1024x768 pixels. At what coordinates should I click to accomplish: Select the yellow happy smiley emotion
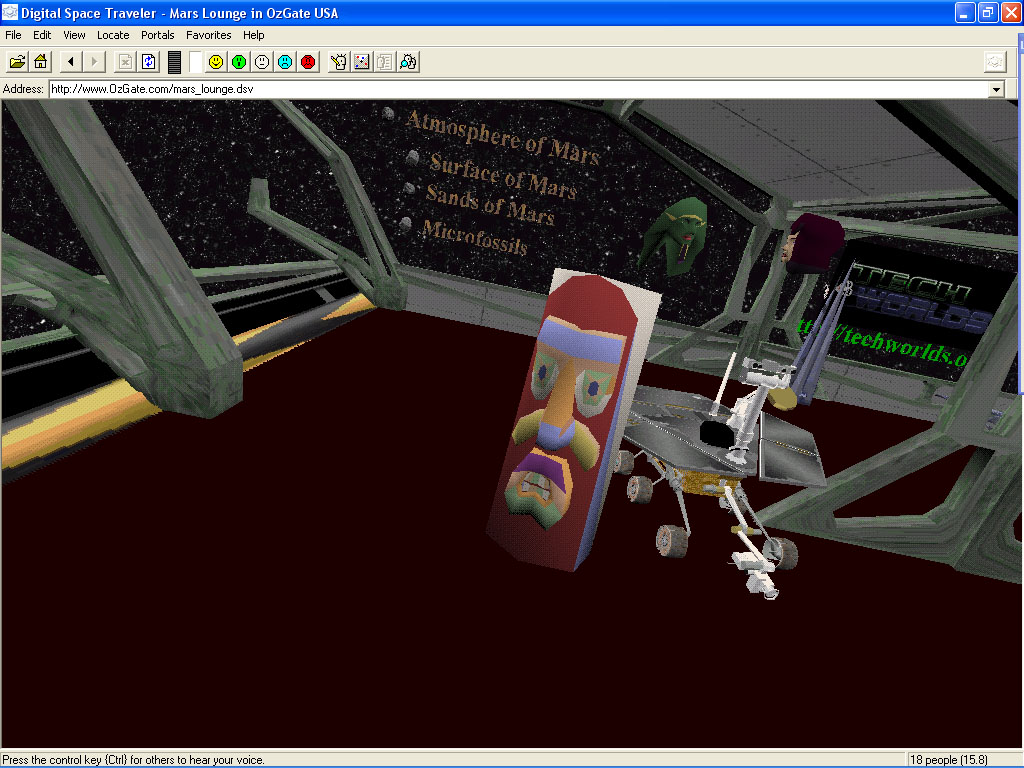point(216,62)
